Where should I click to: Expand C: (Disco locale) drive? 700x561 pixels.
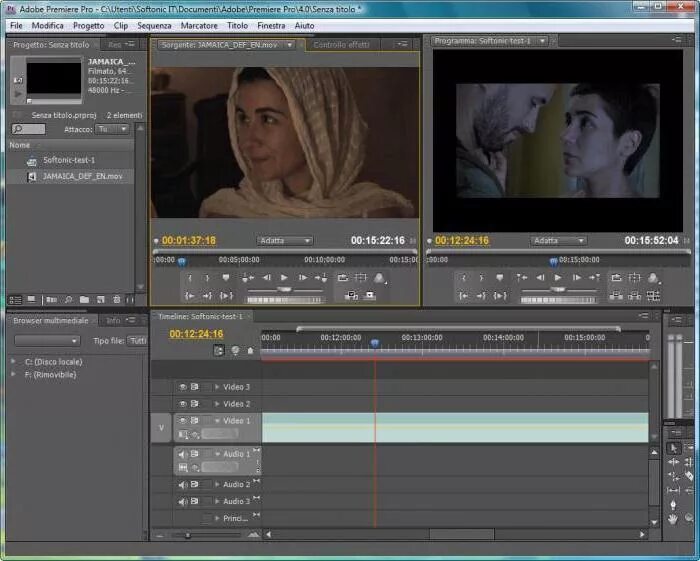coord(13,361)
